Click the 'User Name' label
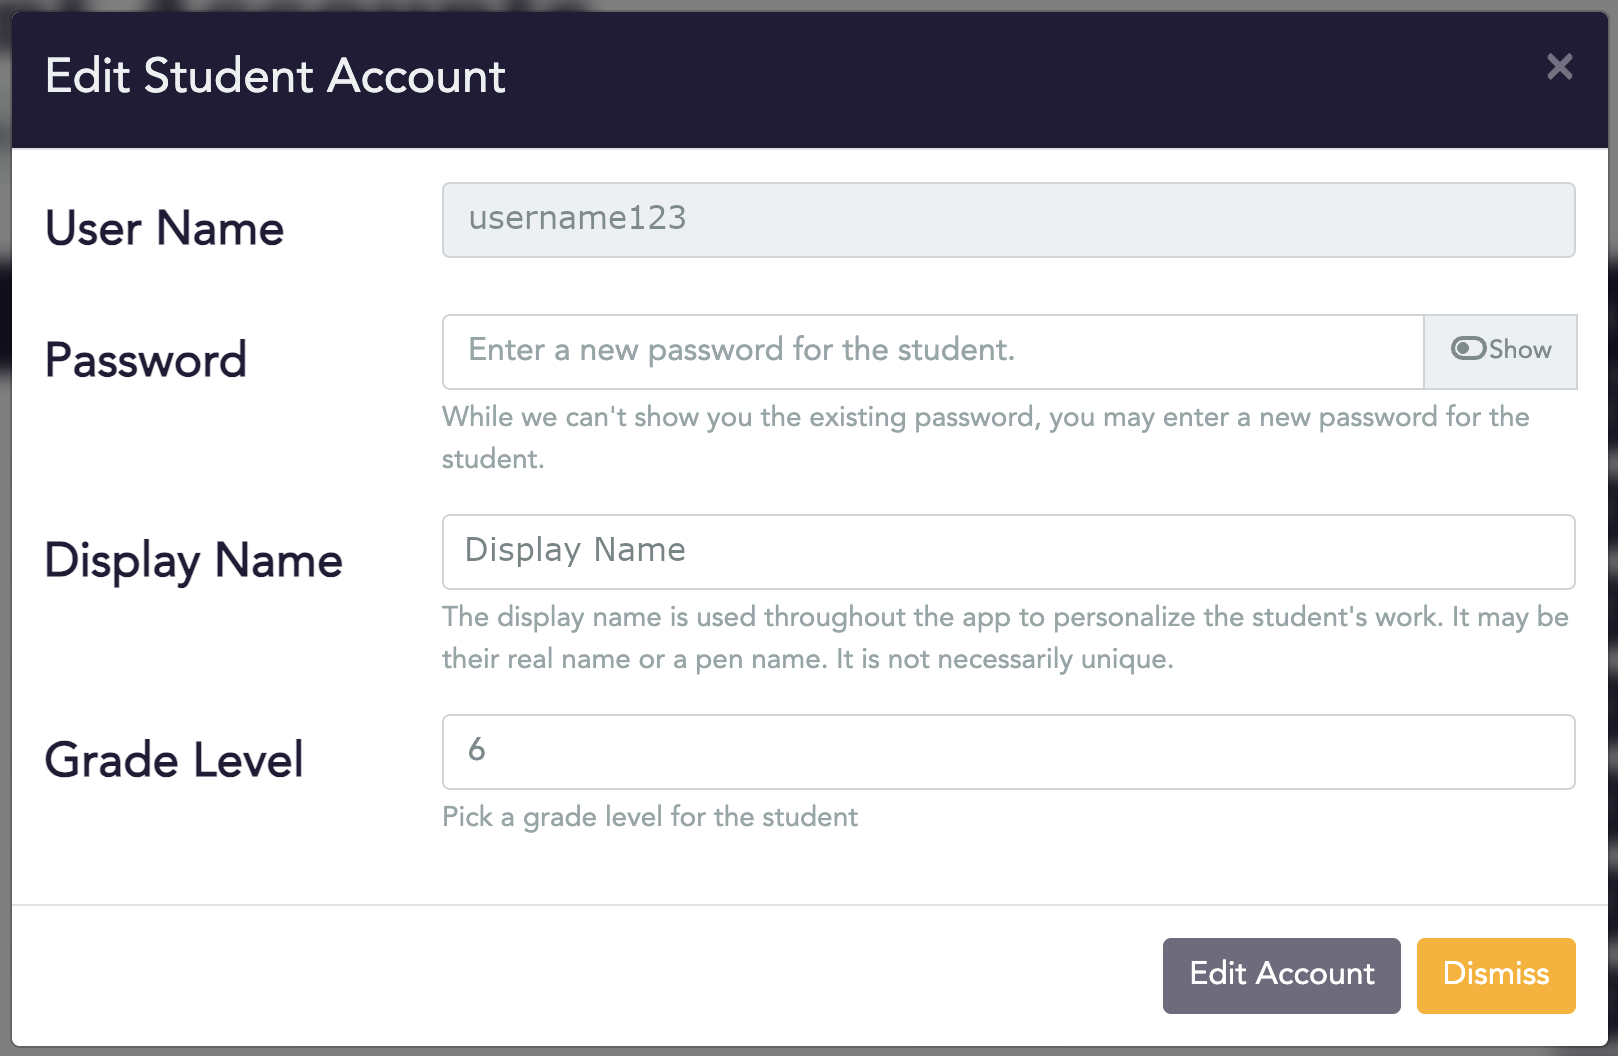Viewport: 1618px width, 1056px height. pos(165,228)
